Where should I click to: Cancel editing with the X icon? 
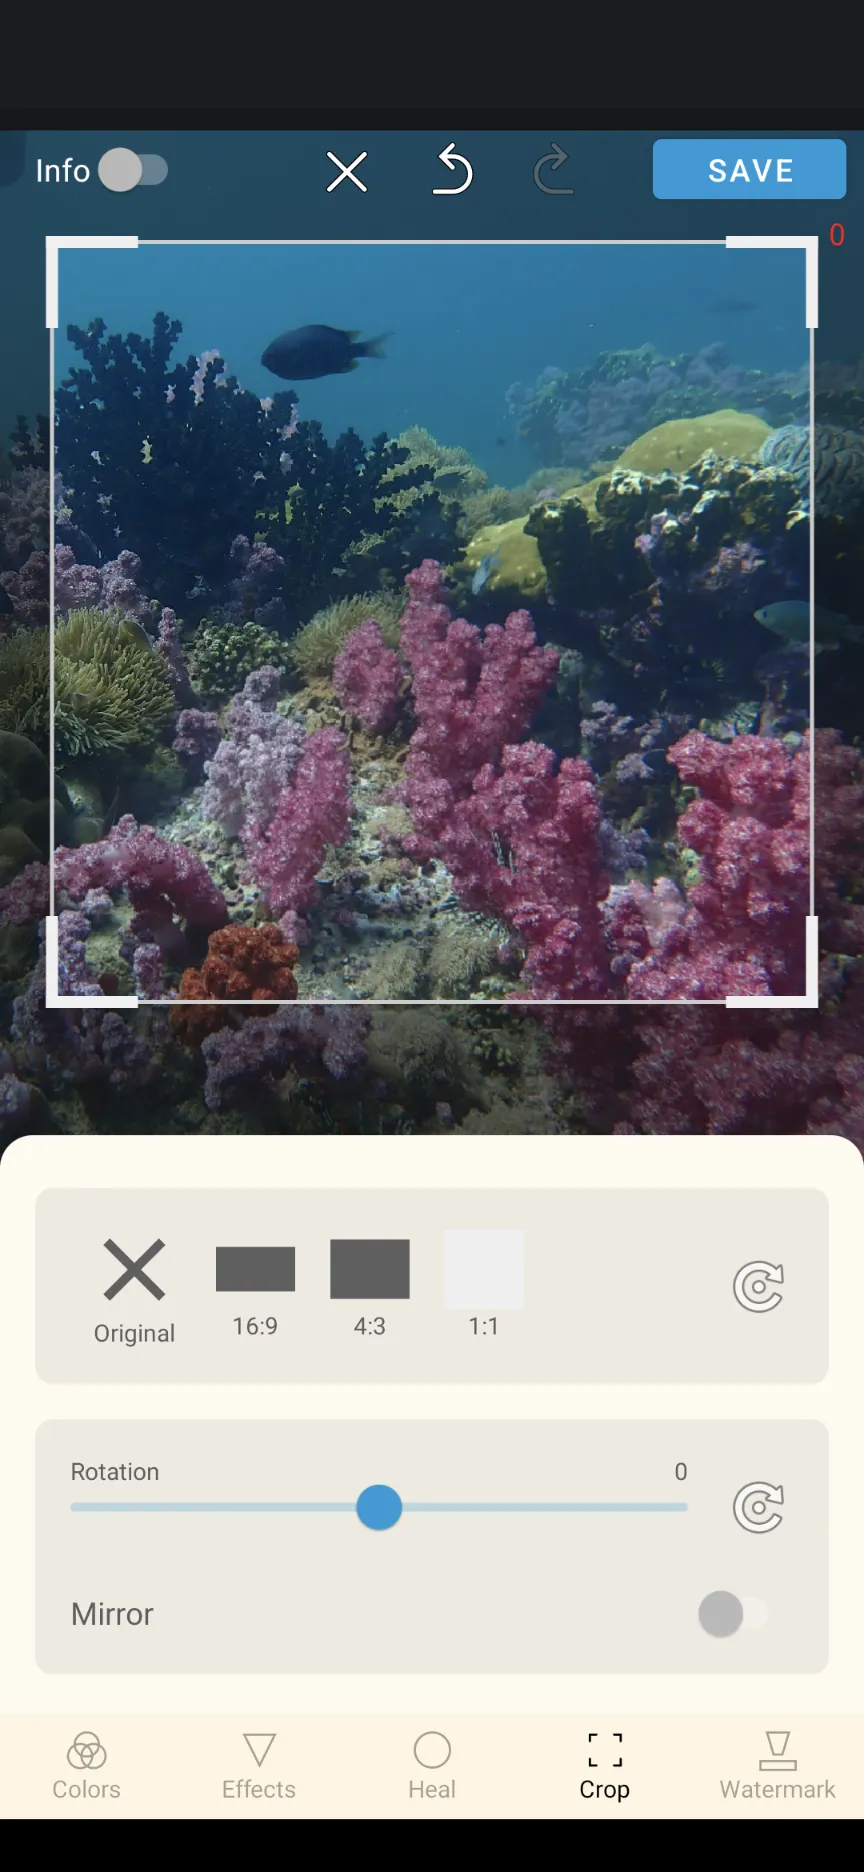click(347, 171)
